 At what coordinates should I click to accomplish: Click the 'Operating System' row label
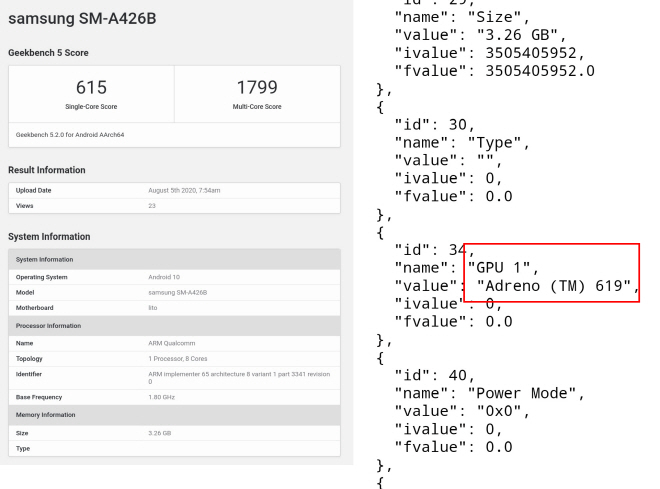(42, 277)
